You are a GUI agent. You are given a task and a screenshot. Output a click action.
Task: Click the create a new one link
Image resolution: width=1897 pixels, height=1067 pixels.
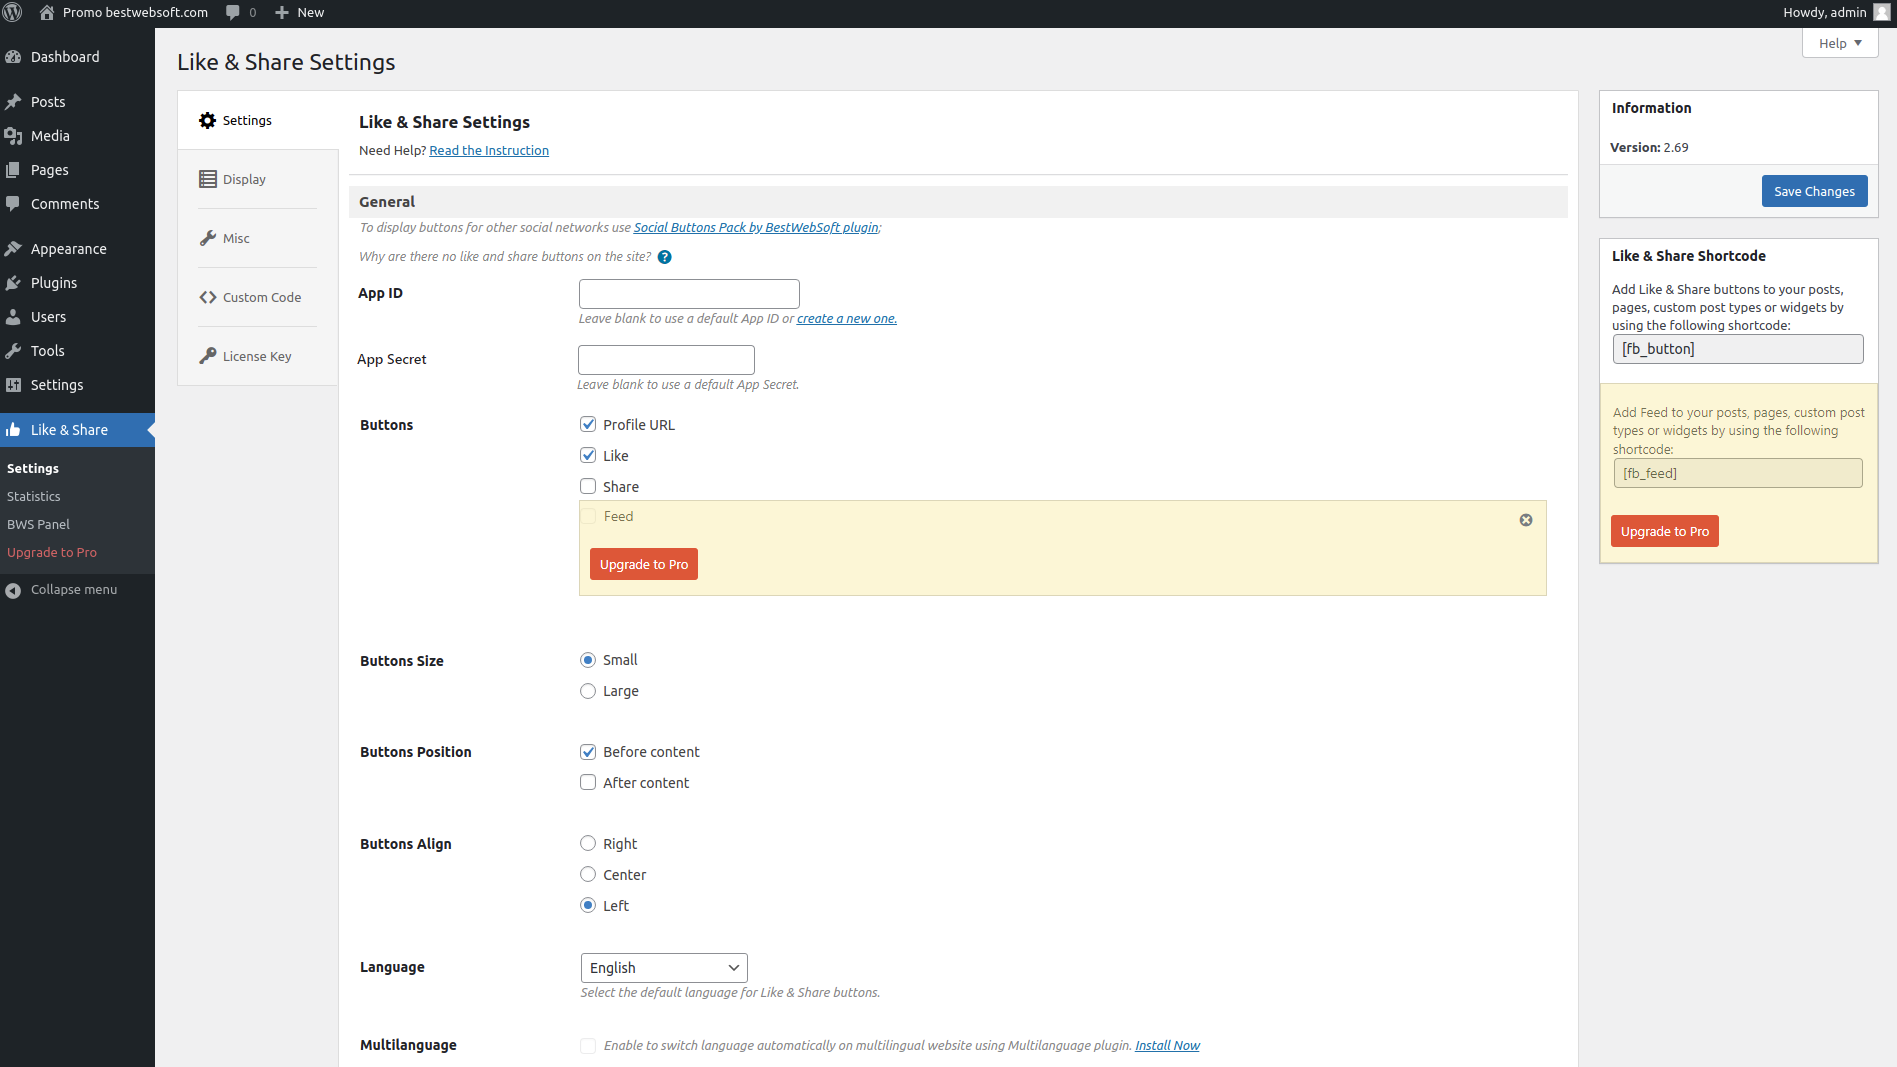pos(847,319)
